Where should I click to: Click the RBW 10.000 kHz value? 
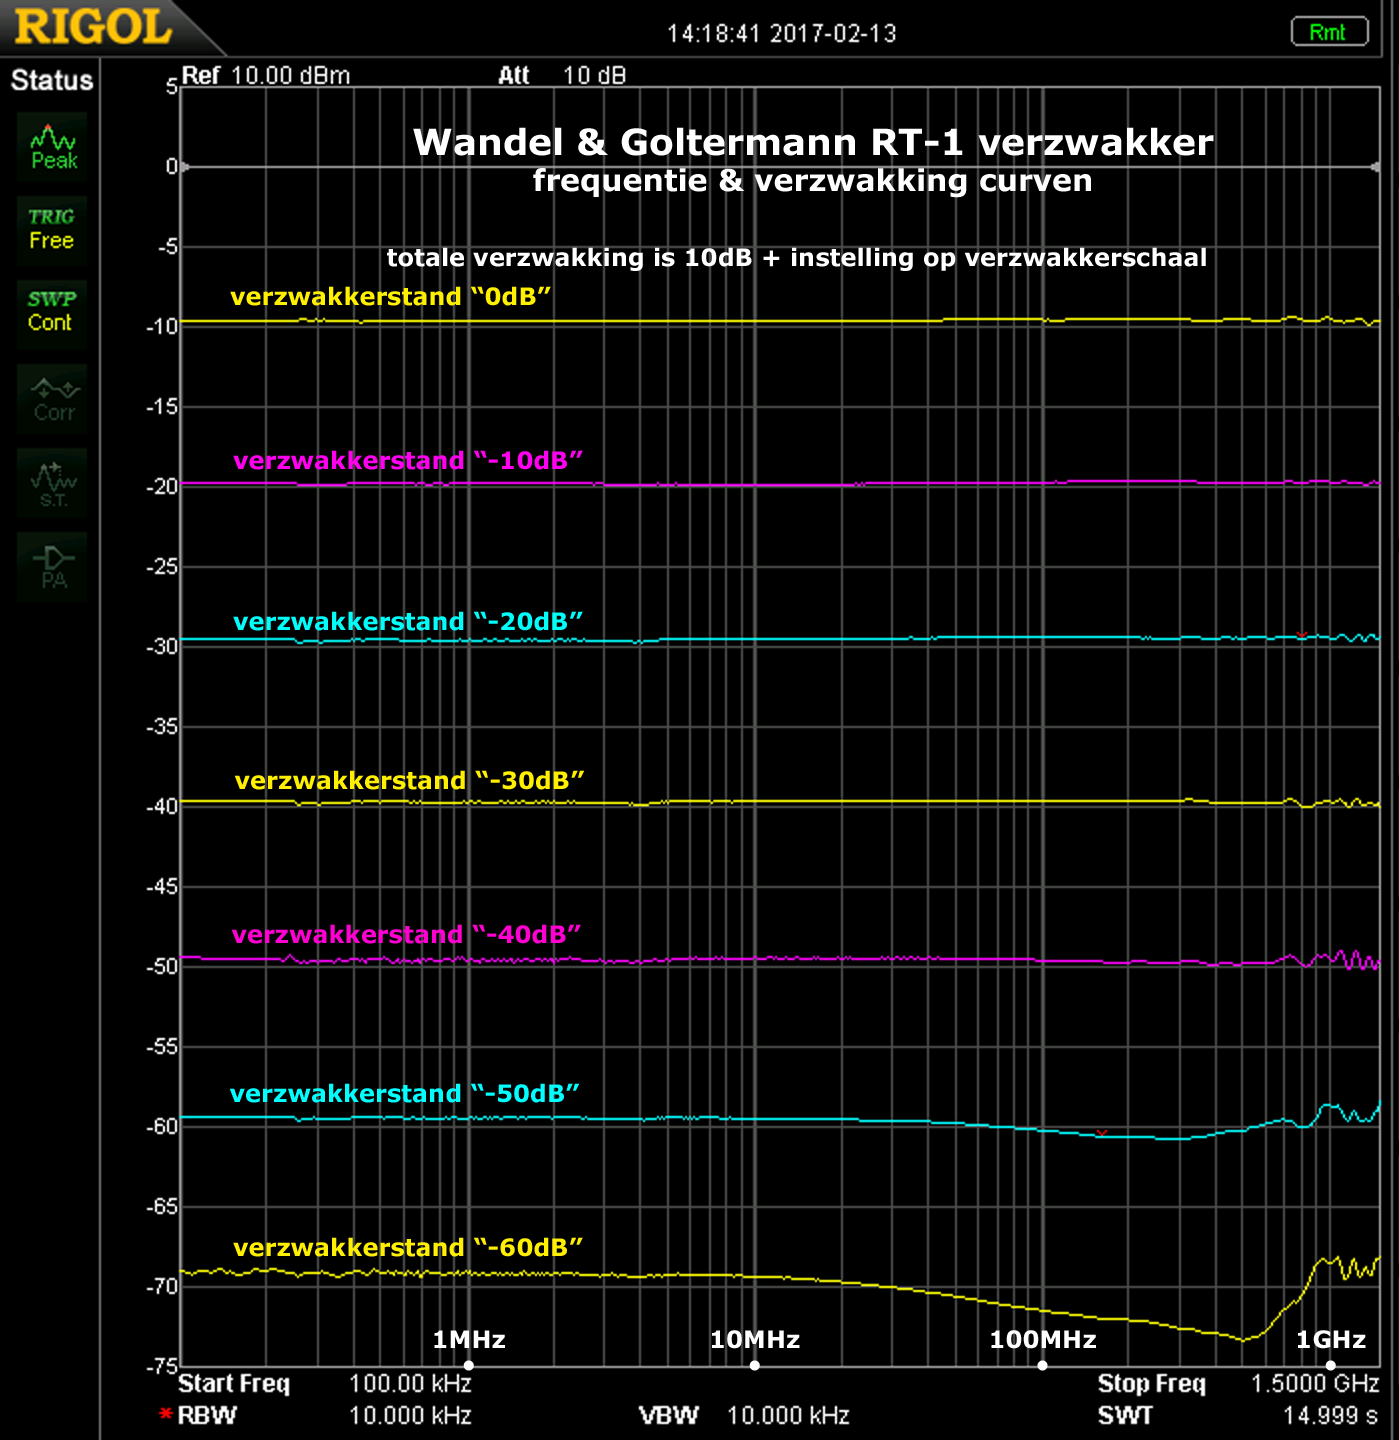[410, 1416]
